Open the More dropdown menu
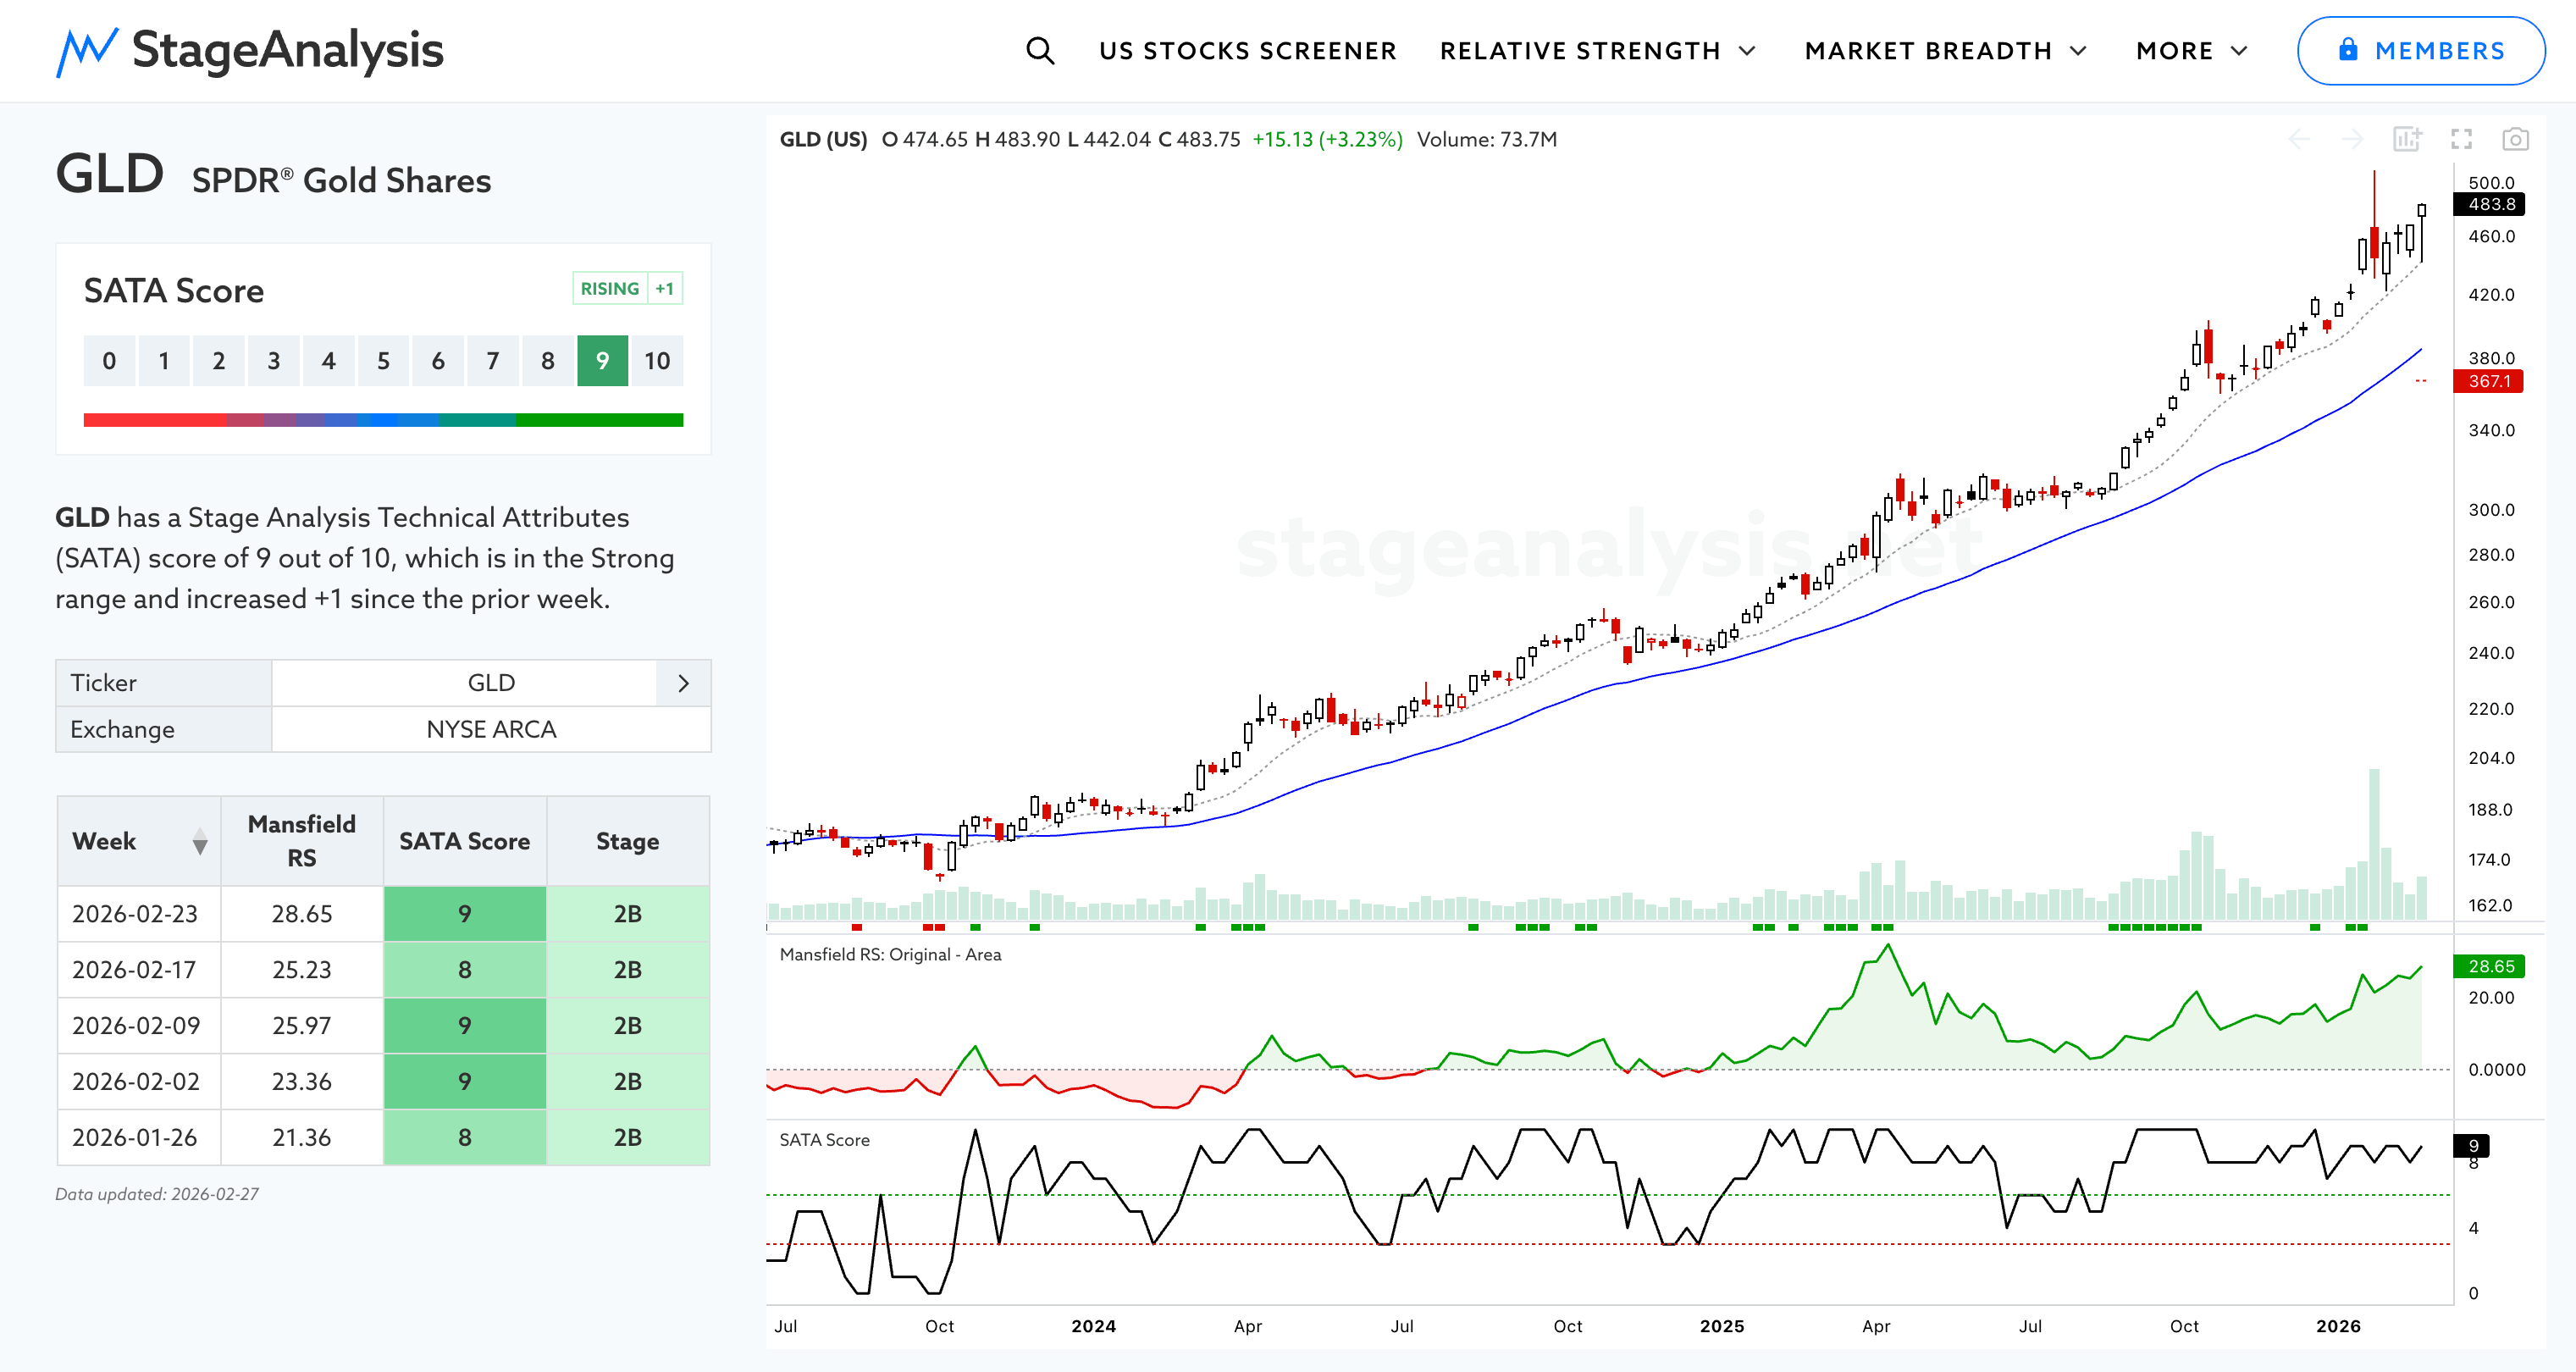 click(x=2191, y=51)
